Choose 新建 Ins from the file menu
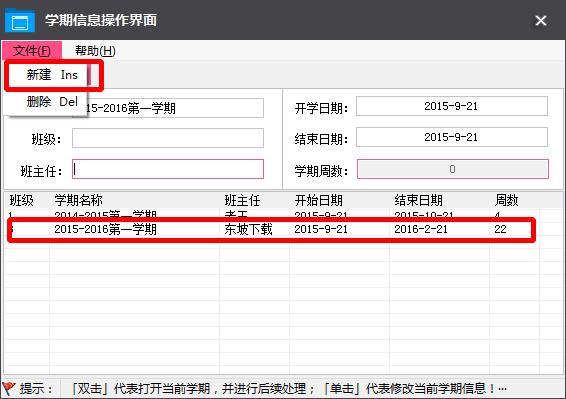 (x=52, y=75)
